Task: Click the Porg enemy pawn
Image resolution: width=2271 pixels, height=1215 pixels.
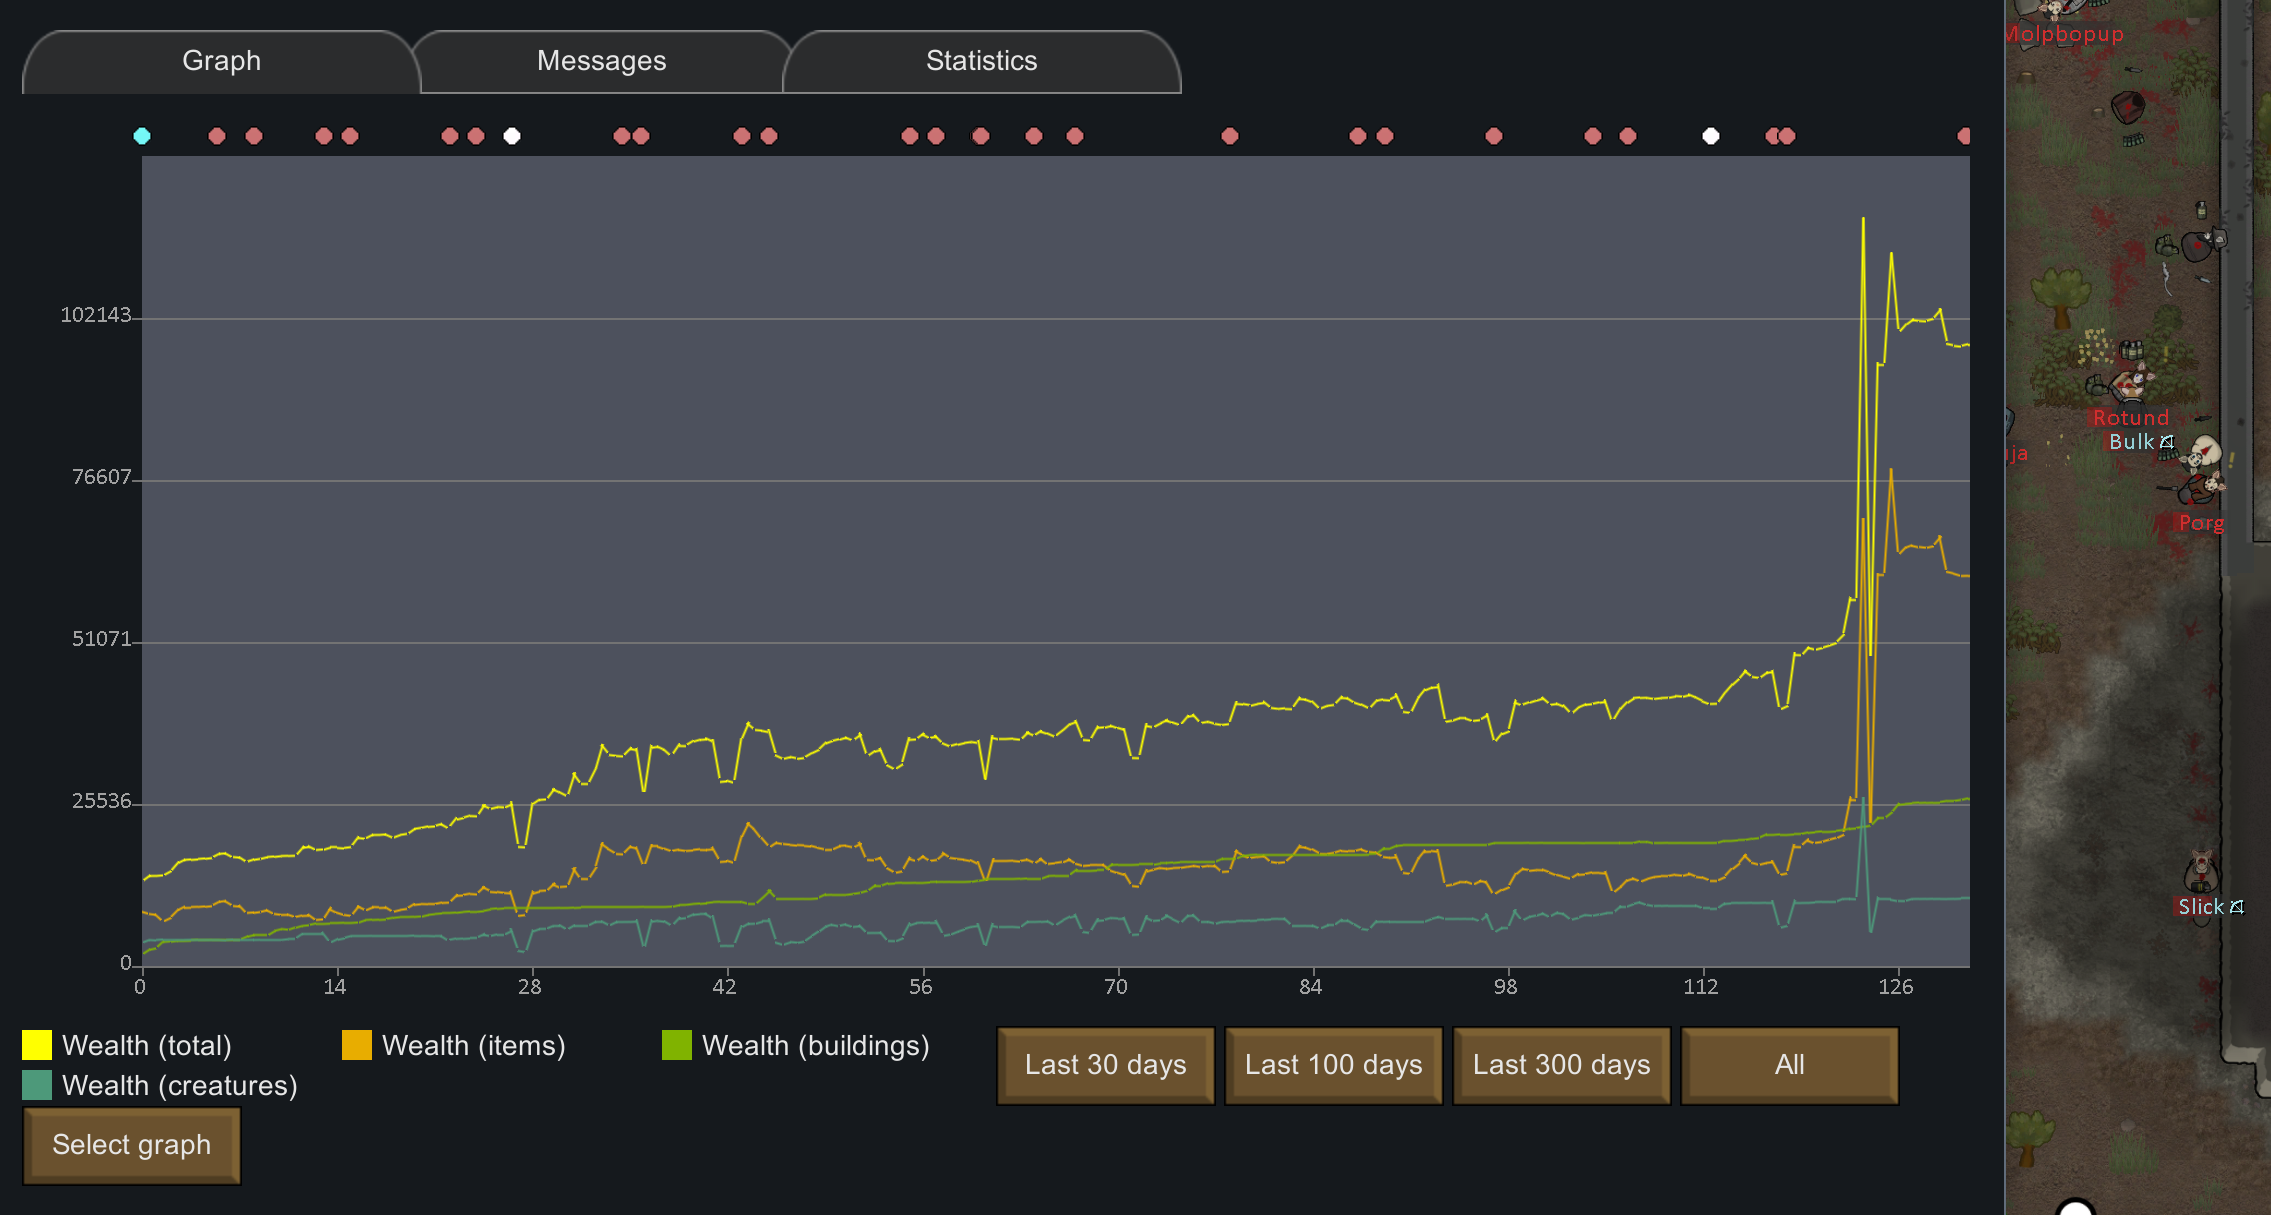Action: [2201, 490]
